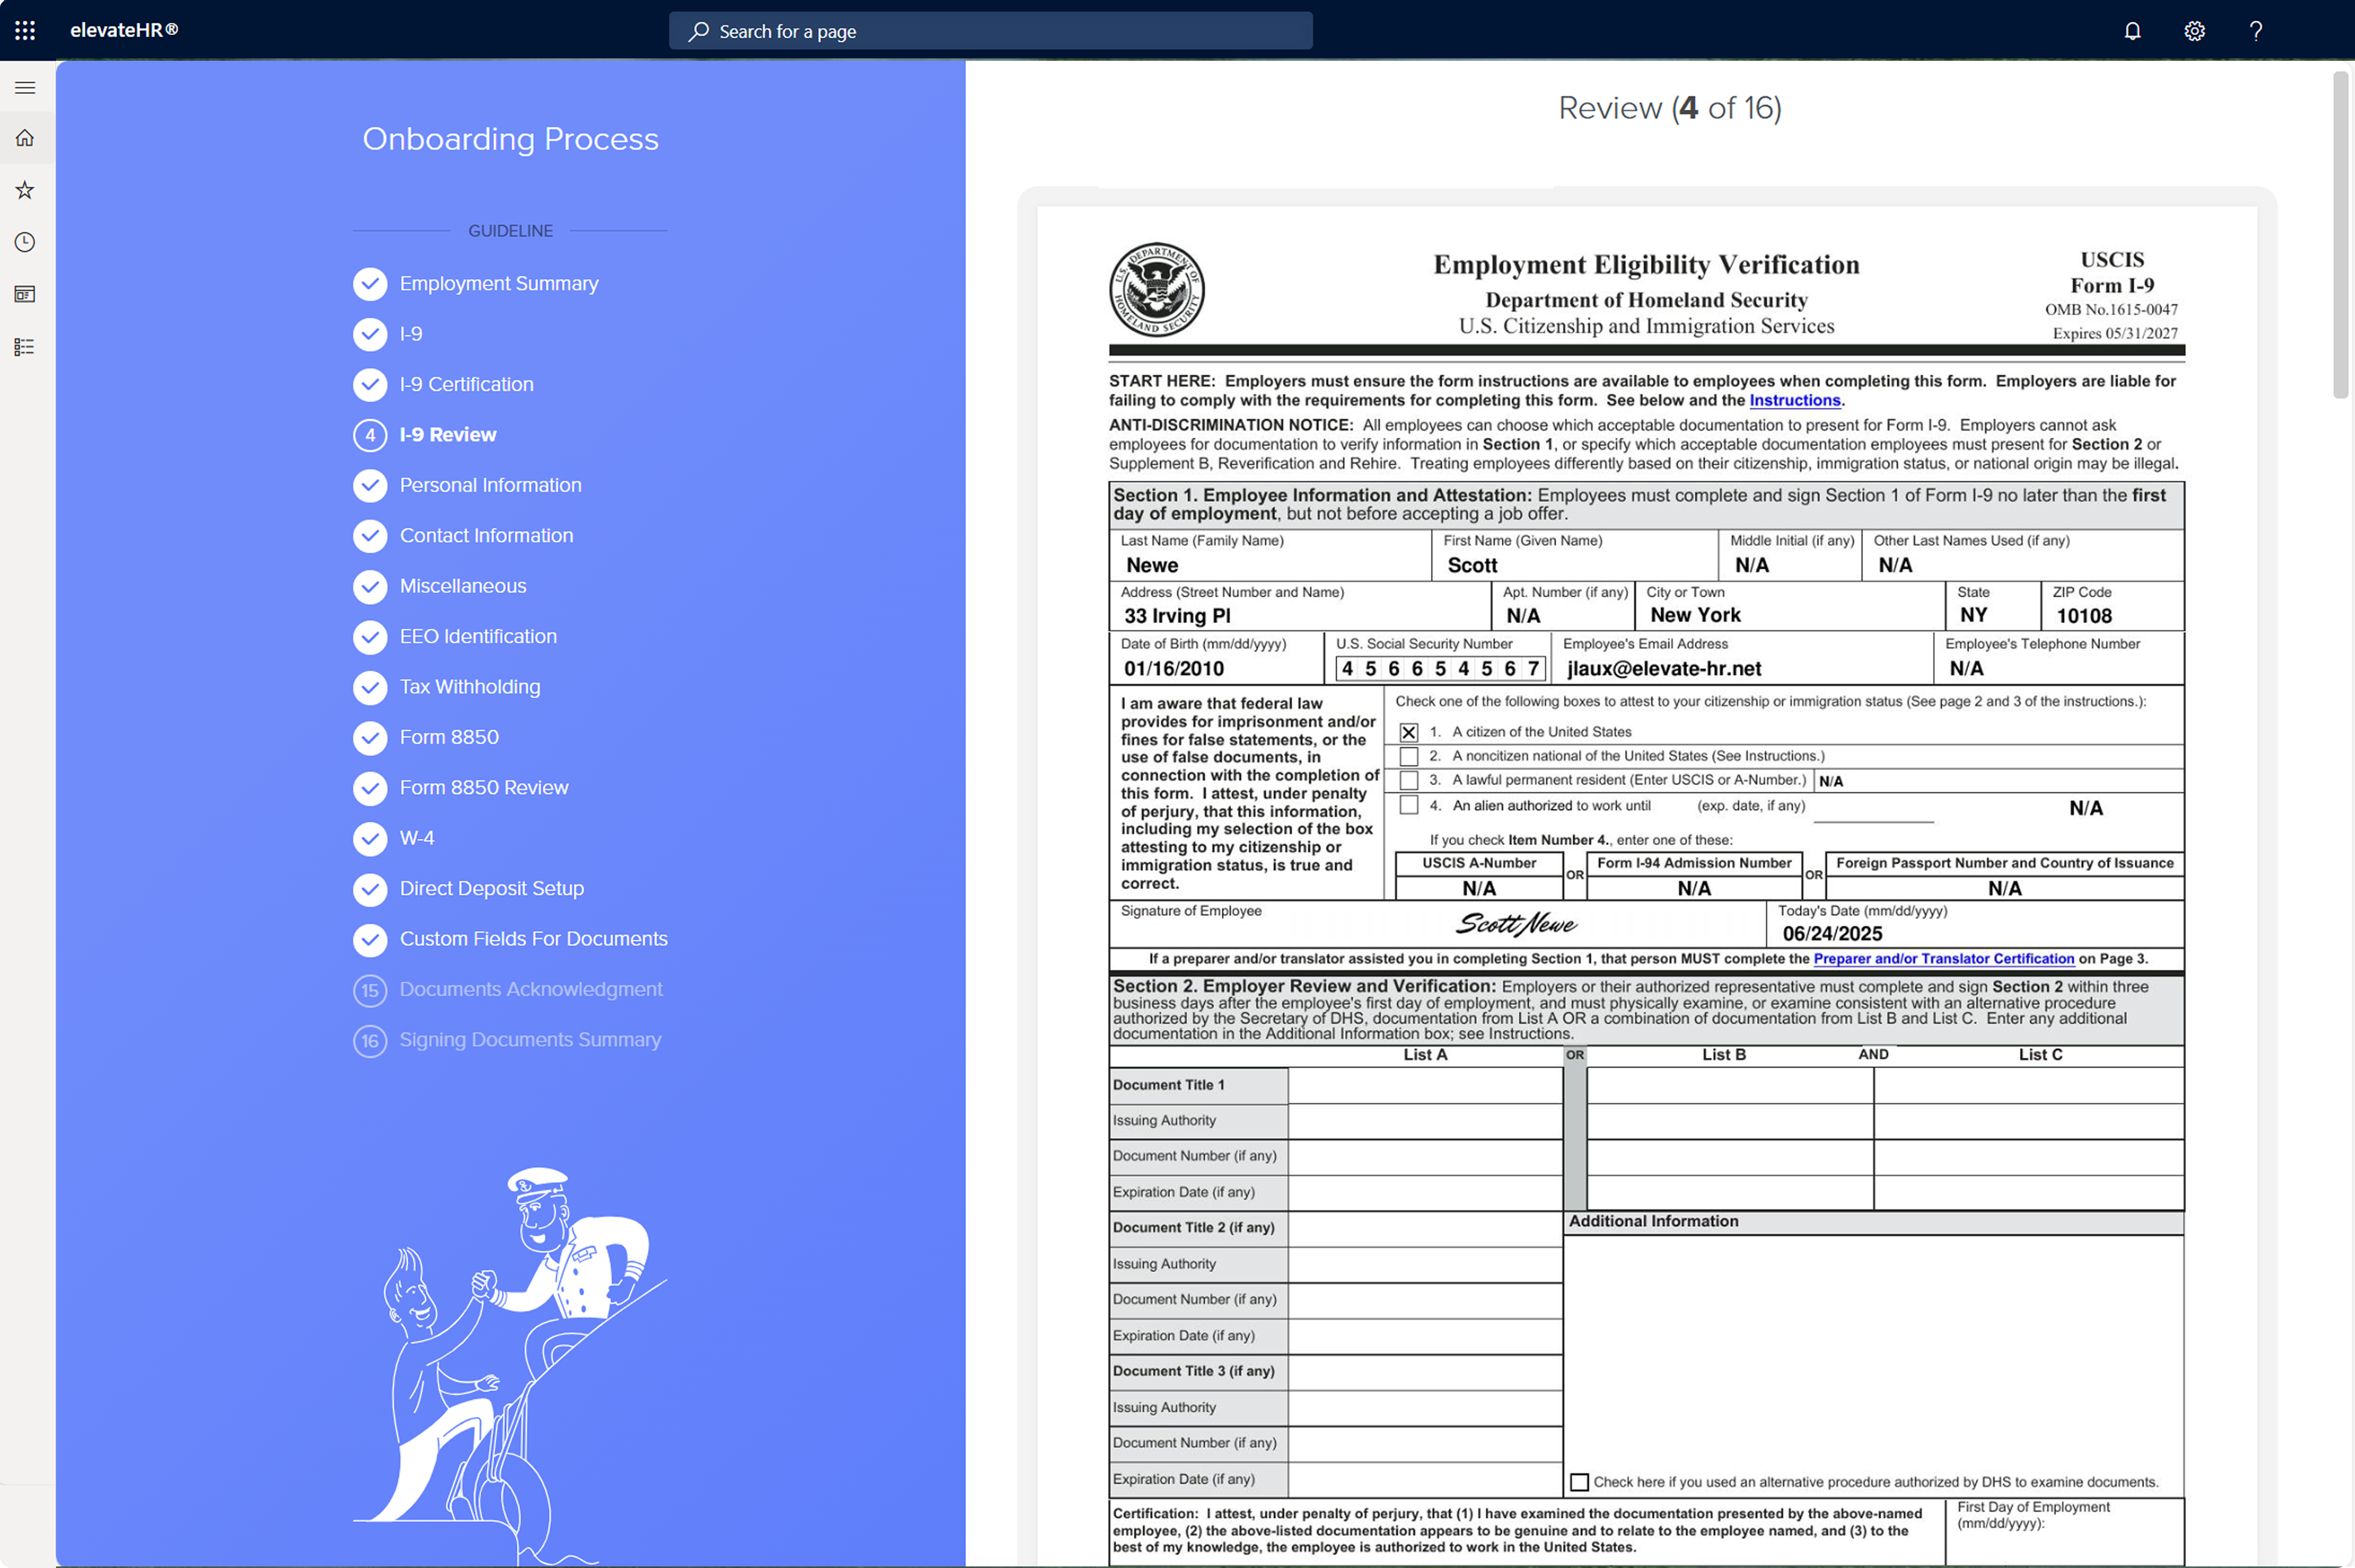Open the Modules list sidebar icon
2355x1568 pixels.
25,347
